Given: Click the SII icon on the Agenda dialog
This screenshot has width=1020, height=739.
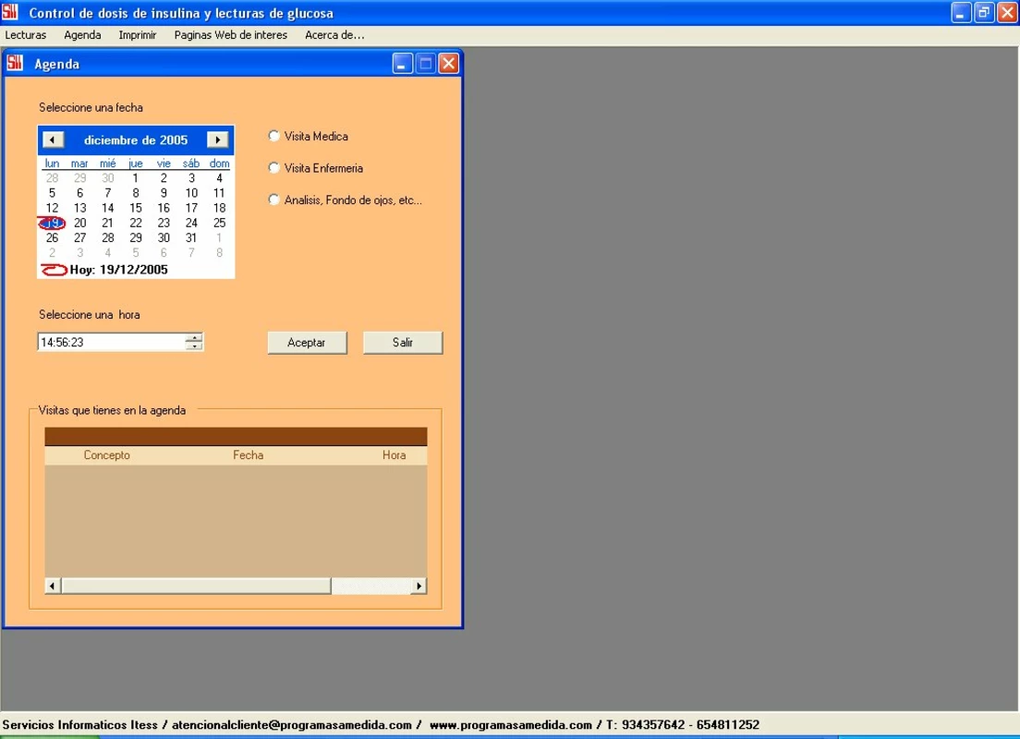Looking at the screenshot, I should (x=14, y=62).
